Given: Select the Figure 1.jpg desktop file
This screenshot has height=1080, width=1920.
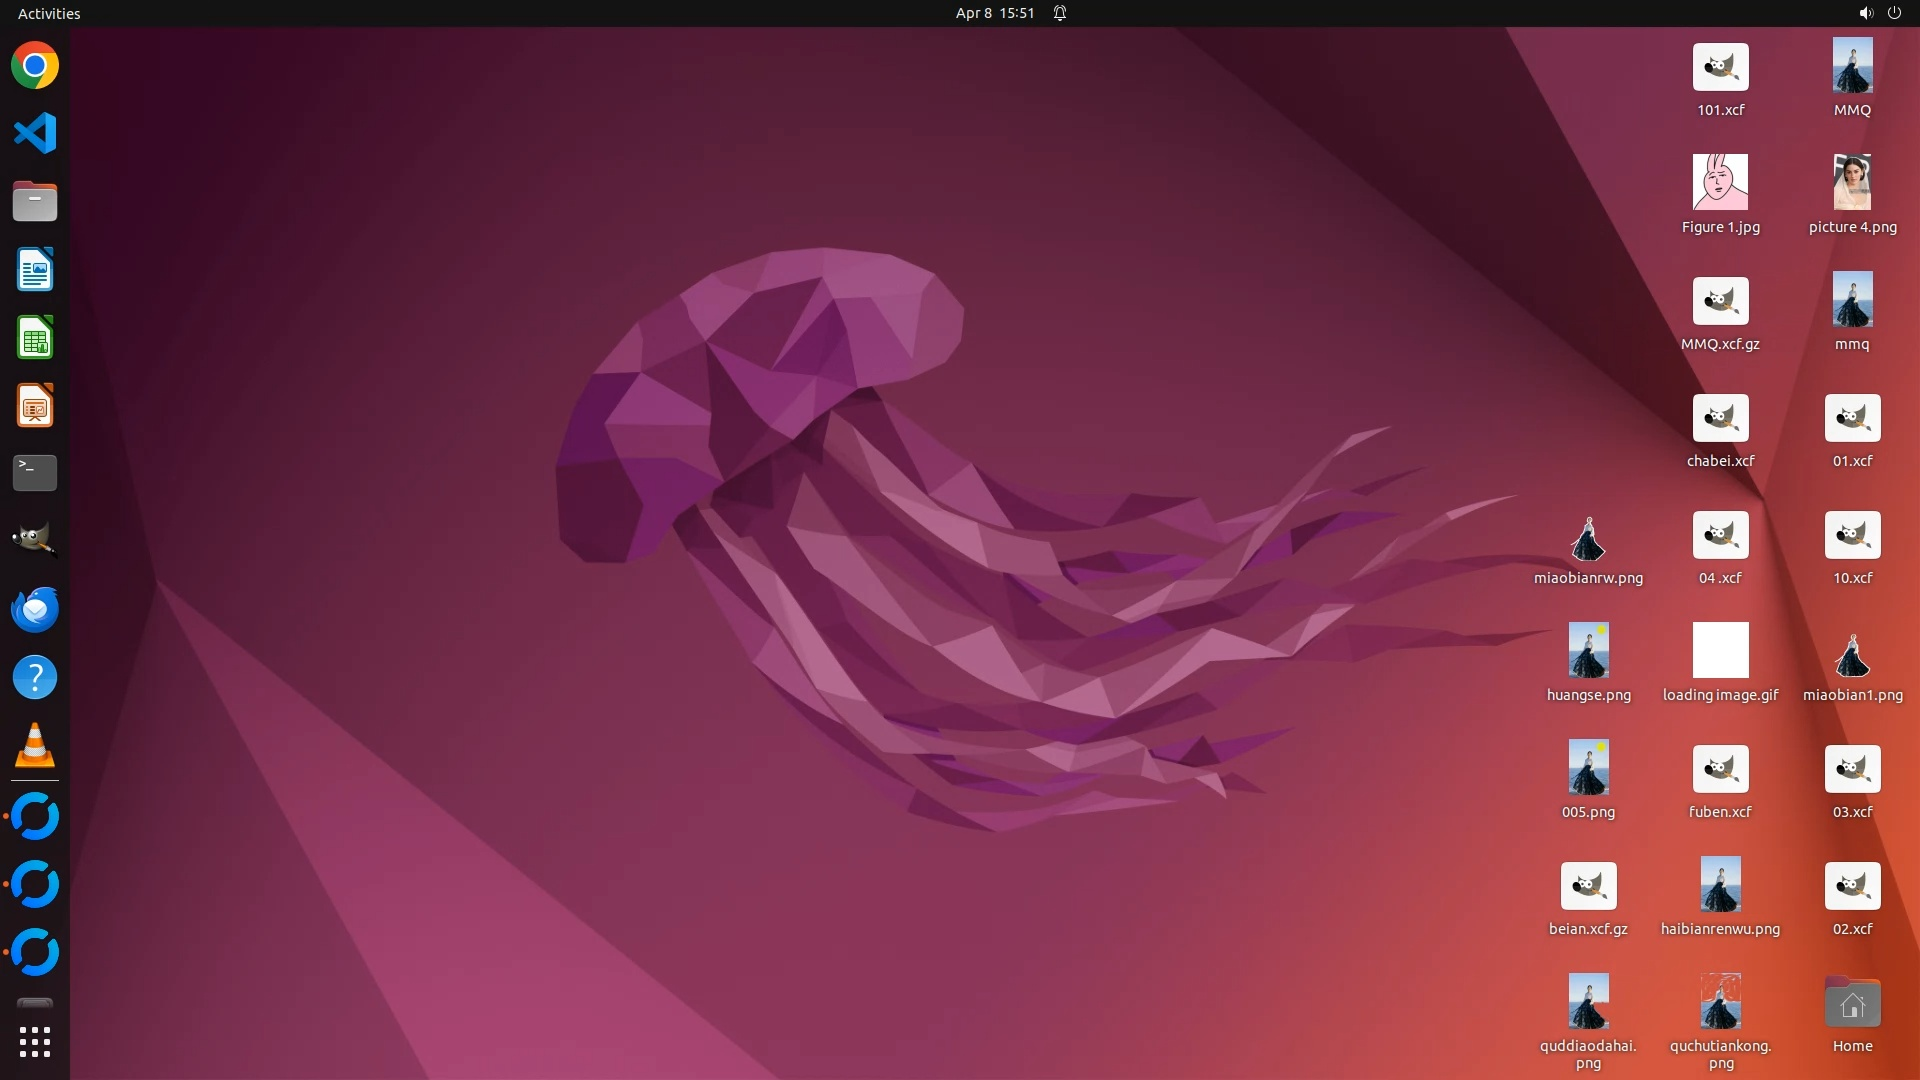Looking at the screenshot, I should (x=1720, y=182).
